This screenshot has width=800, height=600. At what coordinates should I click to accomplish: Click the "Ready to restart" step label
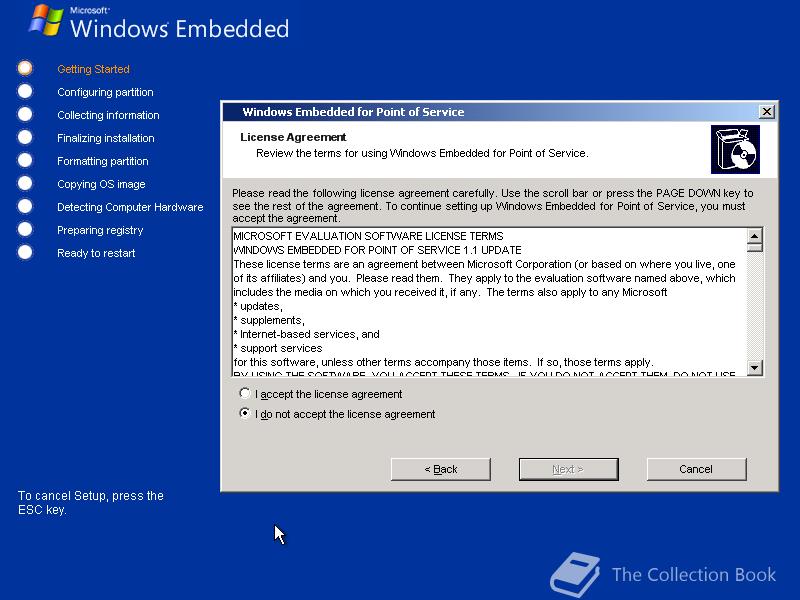(96, 254)
